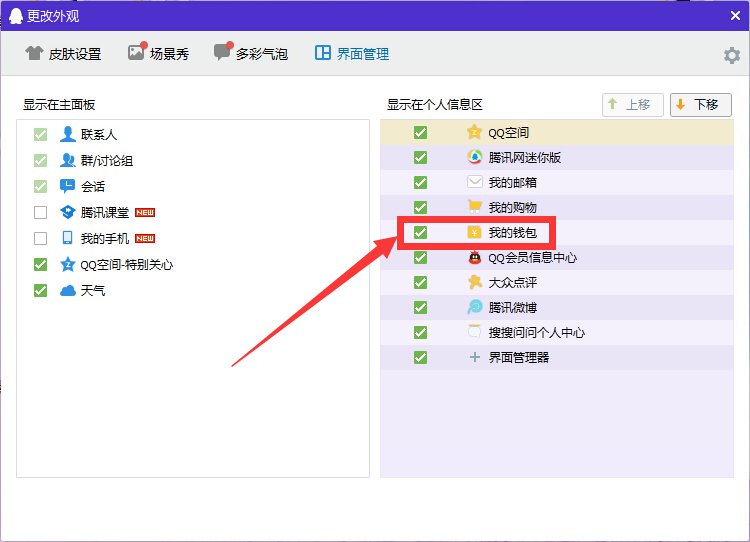Move item down with 下移 button
Viewport: 750px width, 542px height.
coord(701,104)
